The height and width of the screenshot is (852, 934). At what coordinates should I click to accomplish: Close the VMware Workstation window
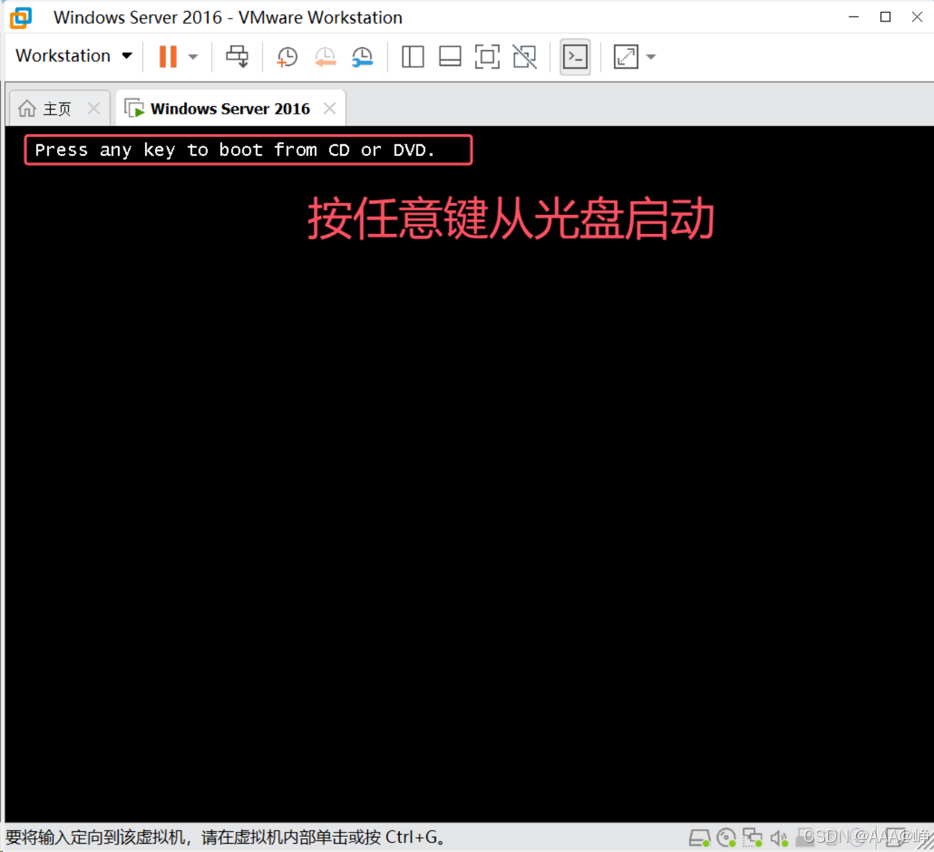pos(917,17)
